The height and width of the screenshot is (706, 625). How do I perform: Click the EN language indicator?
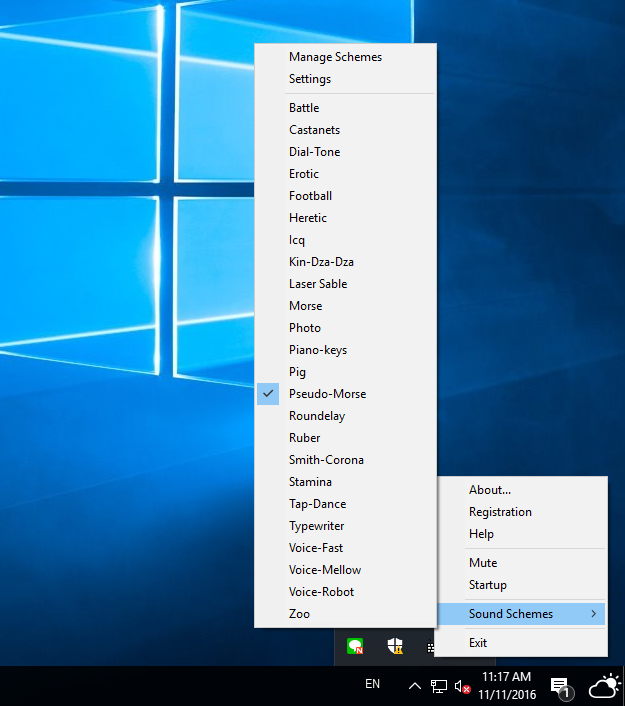373,685
